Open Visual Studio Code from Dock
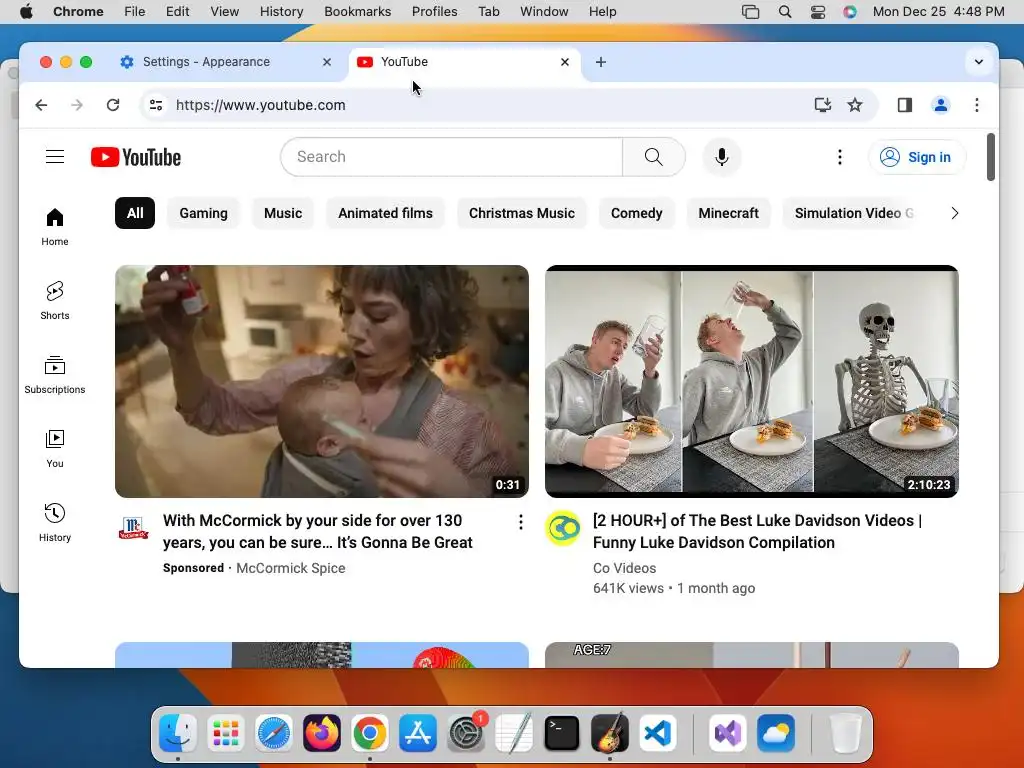The height and width of the screenshot is (768, 1024). coord(658,733)
